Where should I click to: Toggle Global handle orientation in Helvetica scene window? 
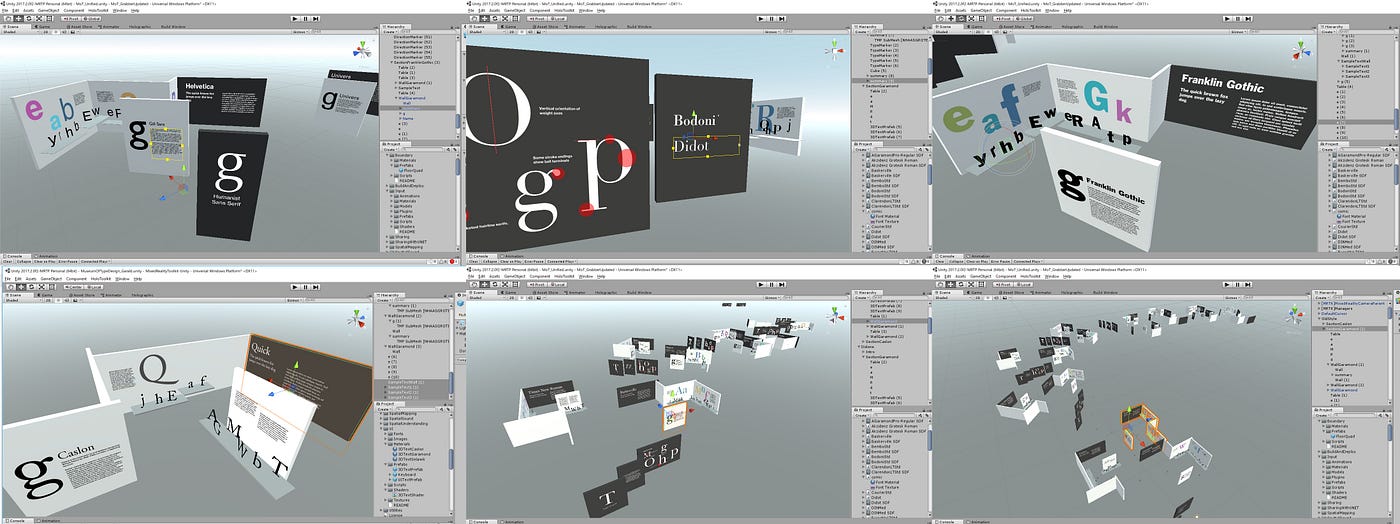(x=91, y=19)
